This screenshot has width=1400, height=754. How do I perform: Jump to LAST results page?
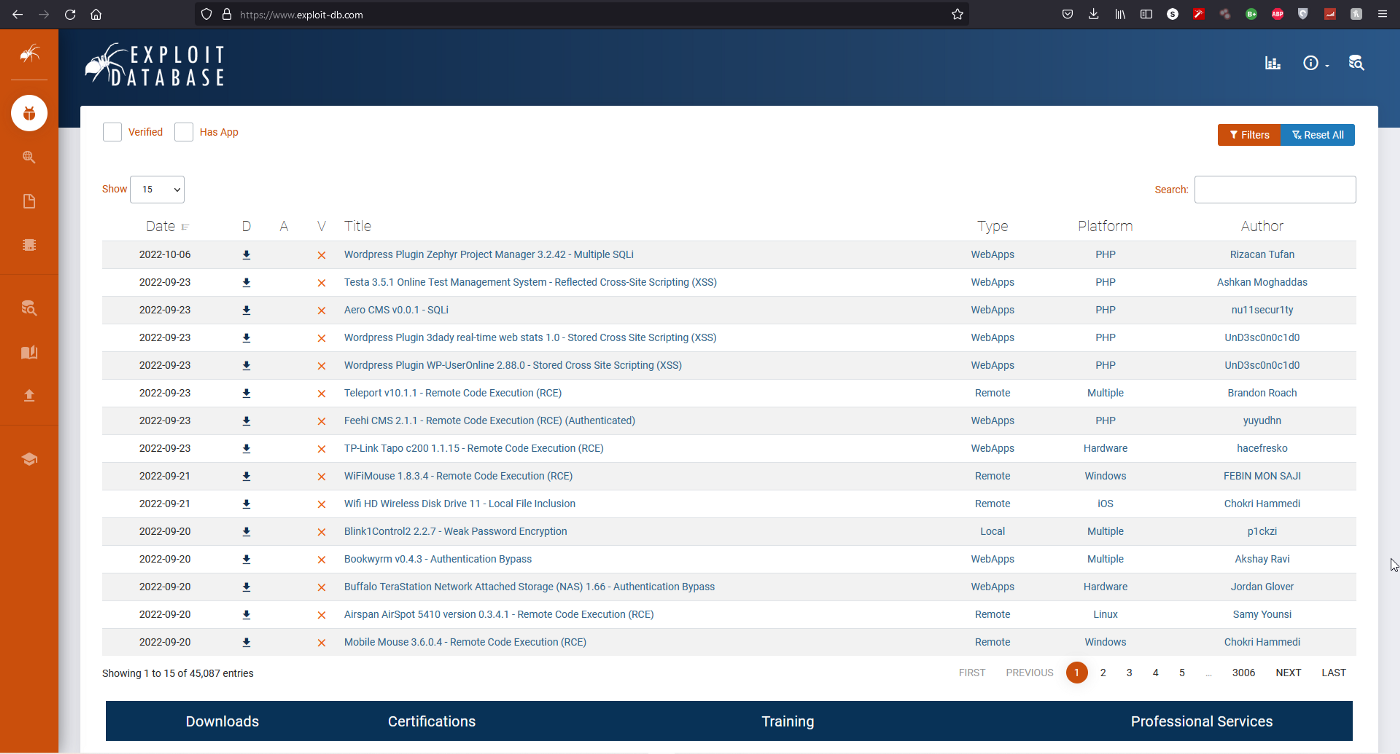coord(1334,673)
